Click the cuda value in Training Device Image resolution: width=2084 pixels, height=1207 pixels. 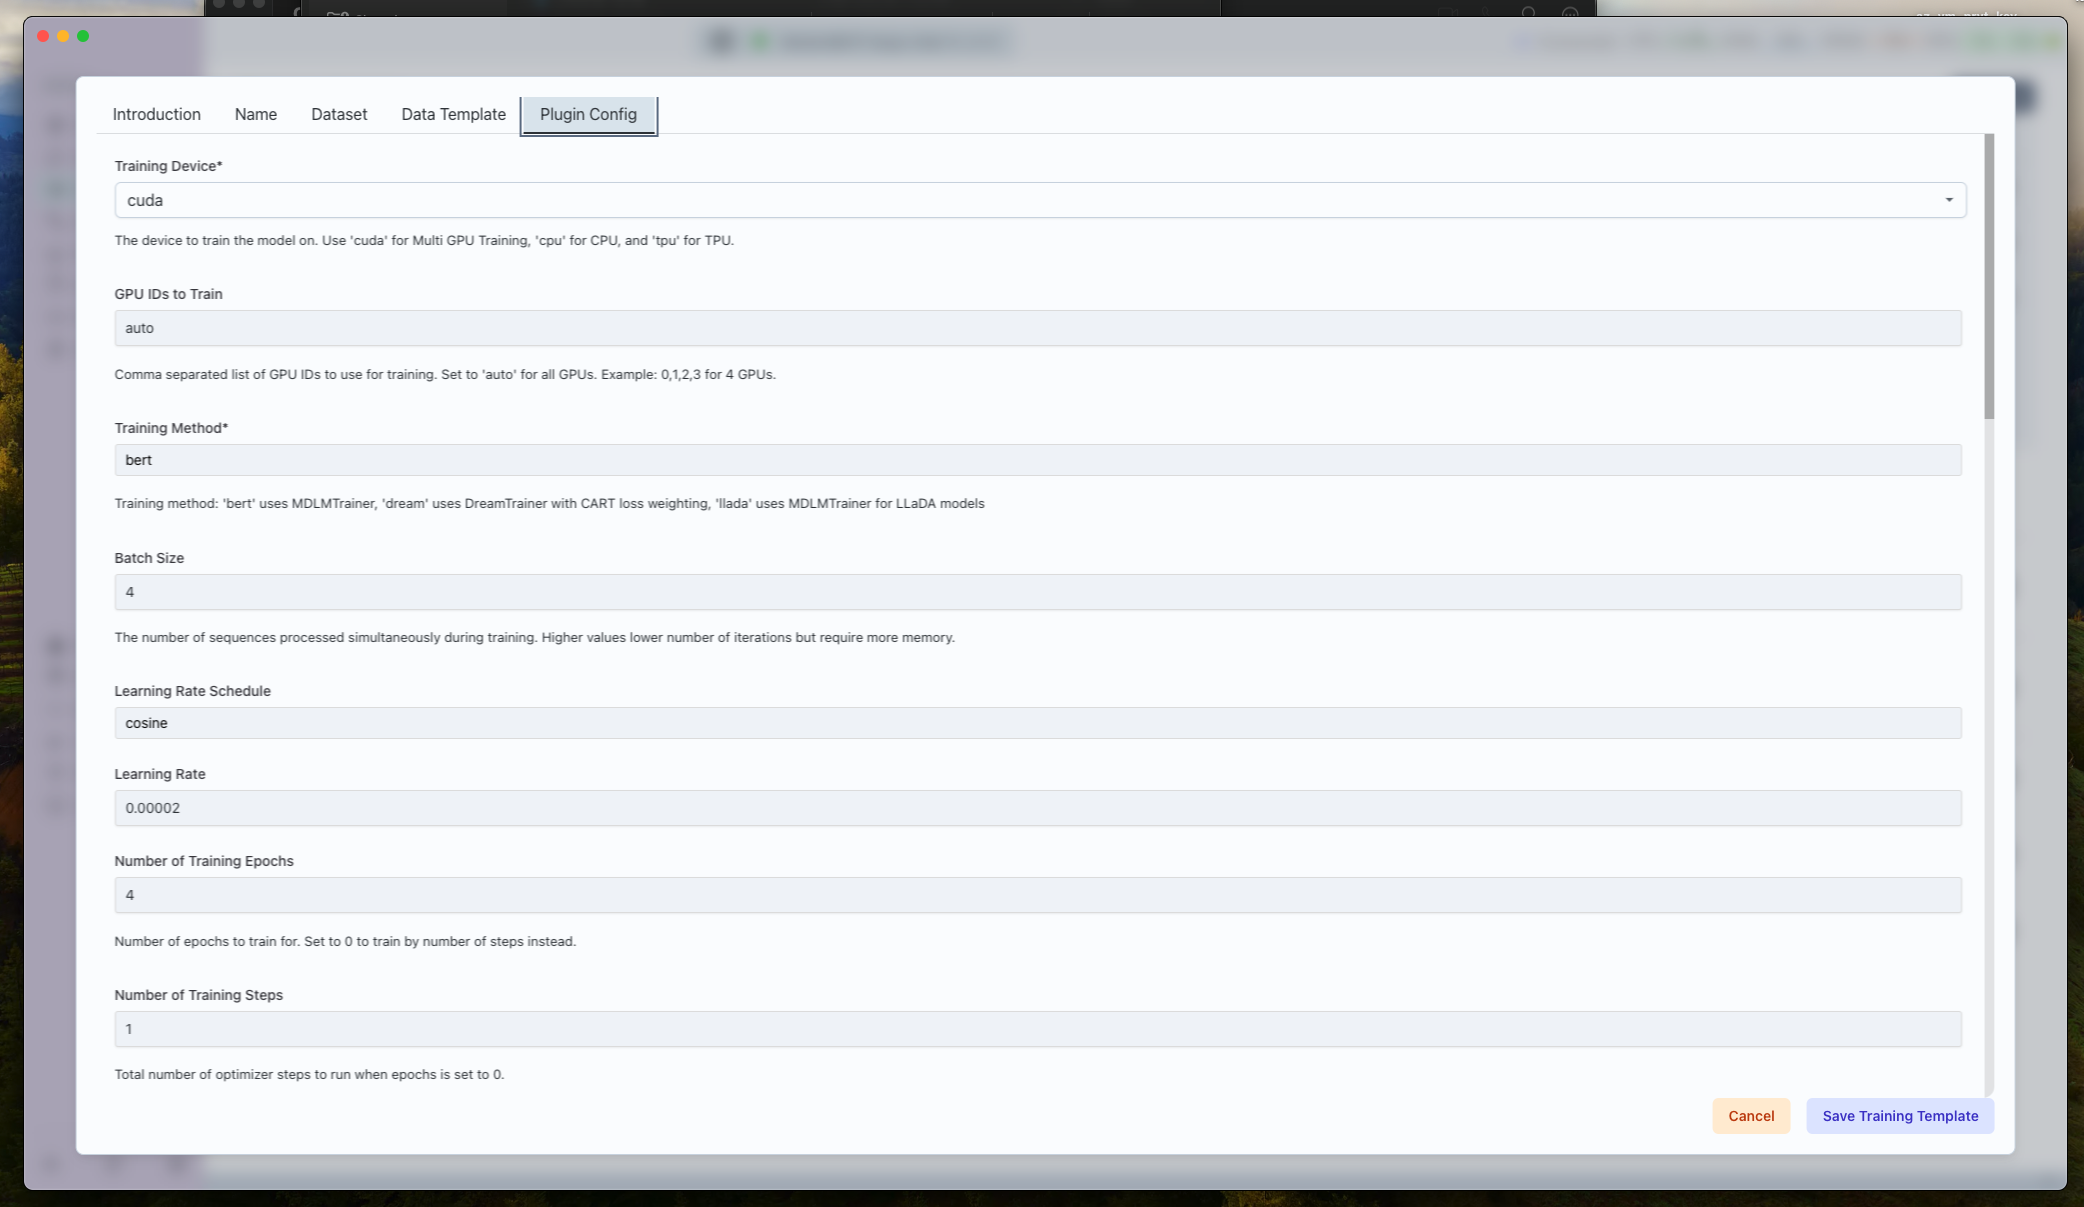(x=145, y=200)
